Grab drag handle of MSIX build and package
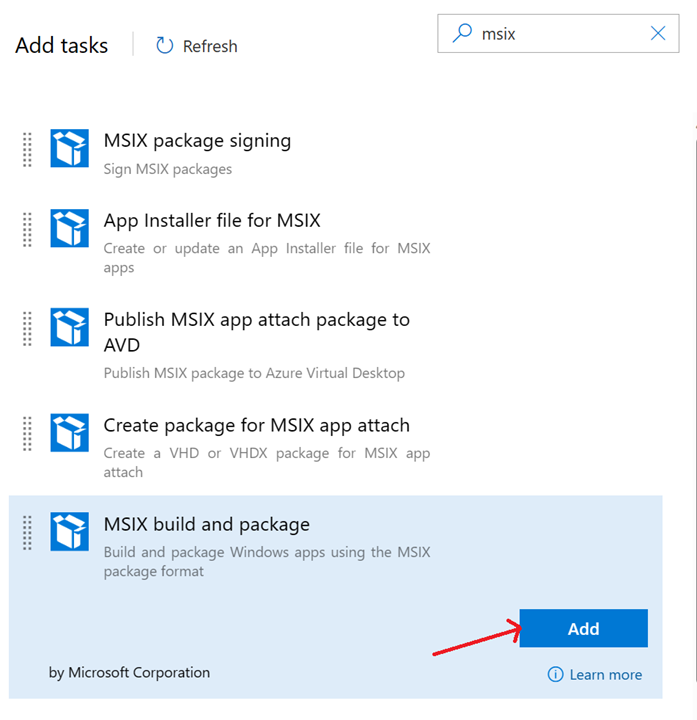 point(28,532)
